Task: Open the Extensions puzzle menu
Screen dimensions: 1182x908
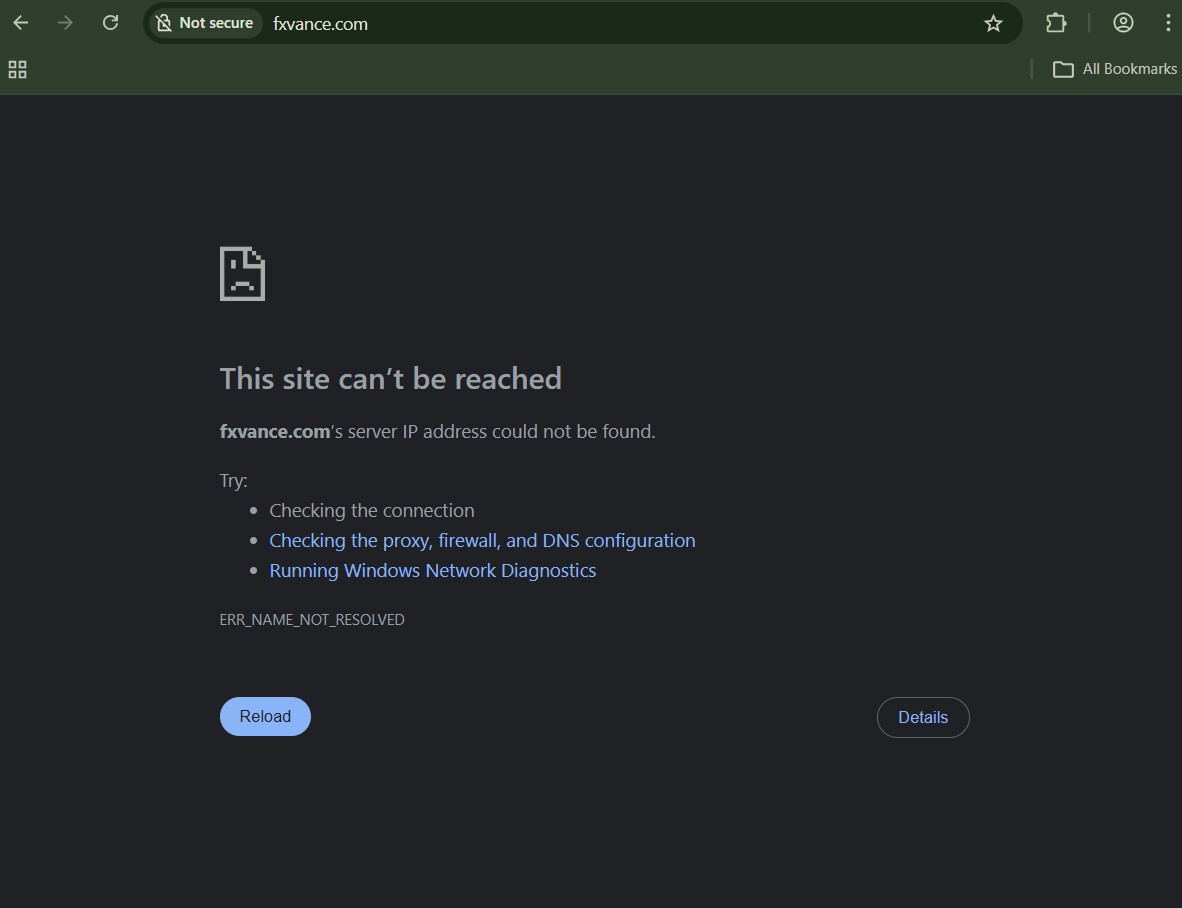Action: coord(1055,23)
